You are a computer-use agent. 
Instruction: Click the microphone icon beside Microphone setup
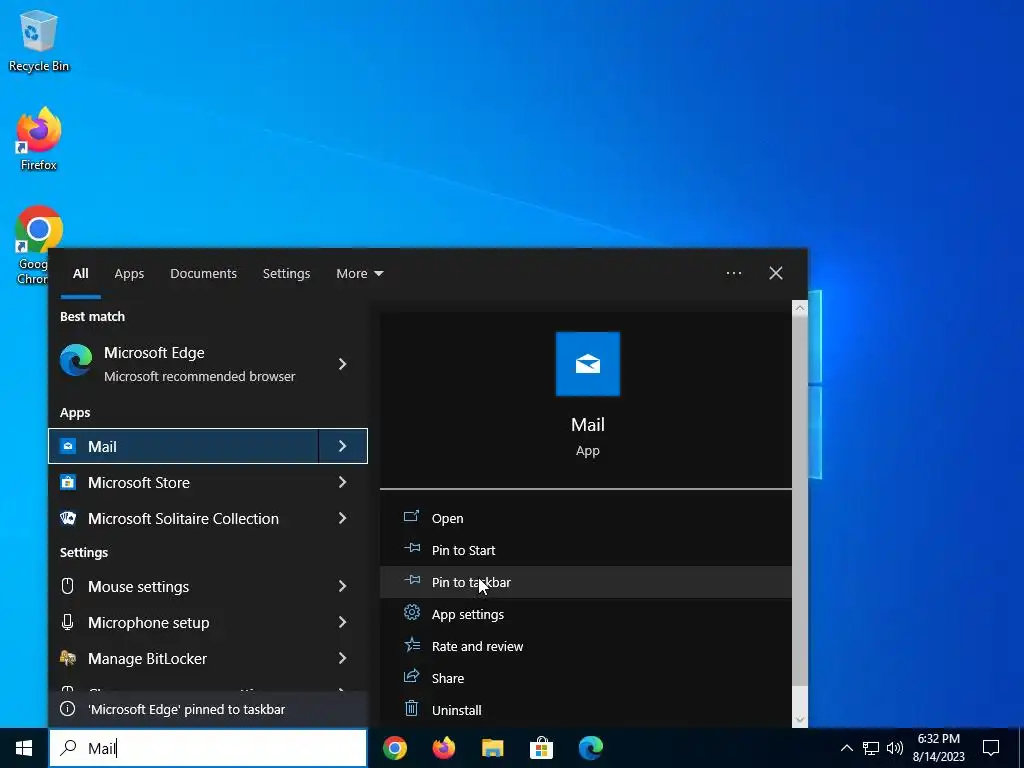(x=67, y=622)
